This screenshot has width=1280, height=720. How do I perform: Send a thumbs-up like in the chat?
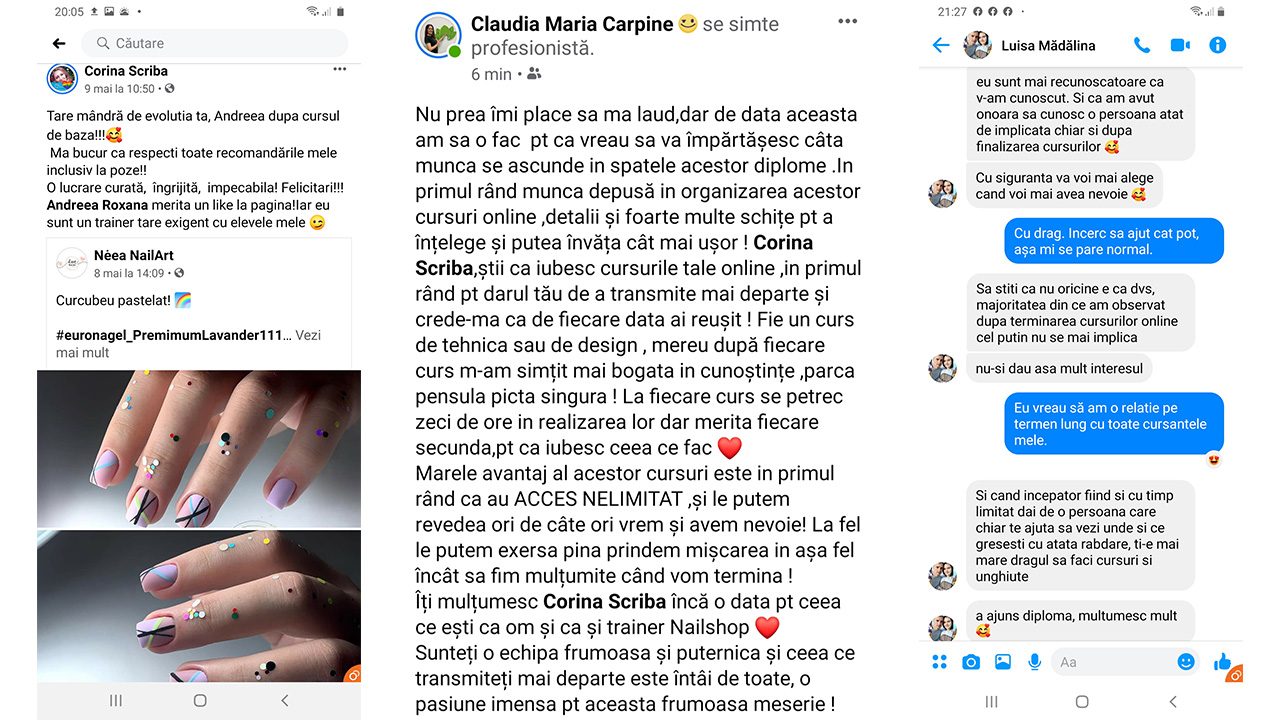[x=1222, y=662]
